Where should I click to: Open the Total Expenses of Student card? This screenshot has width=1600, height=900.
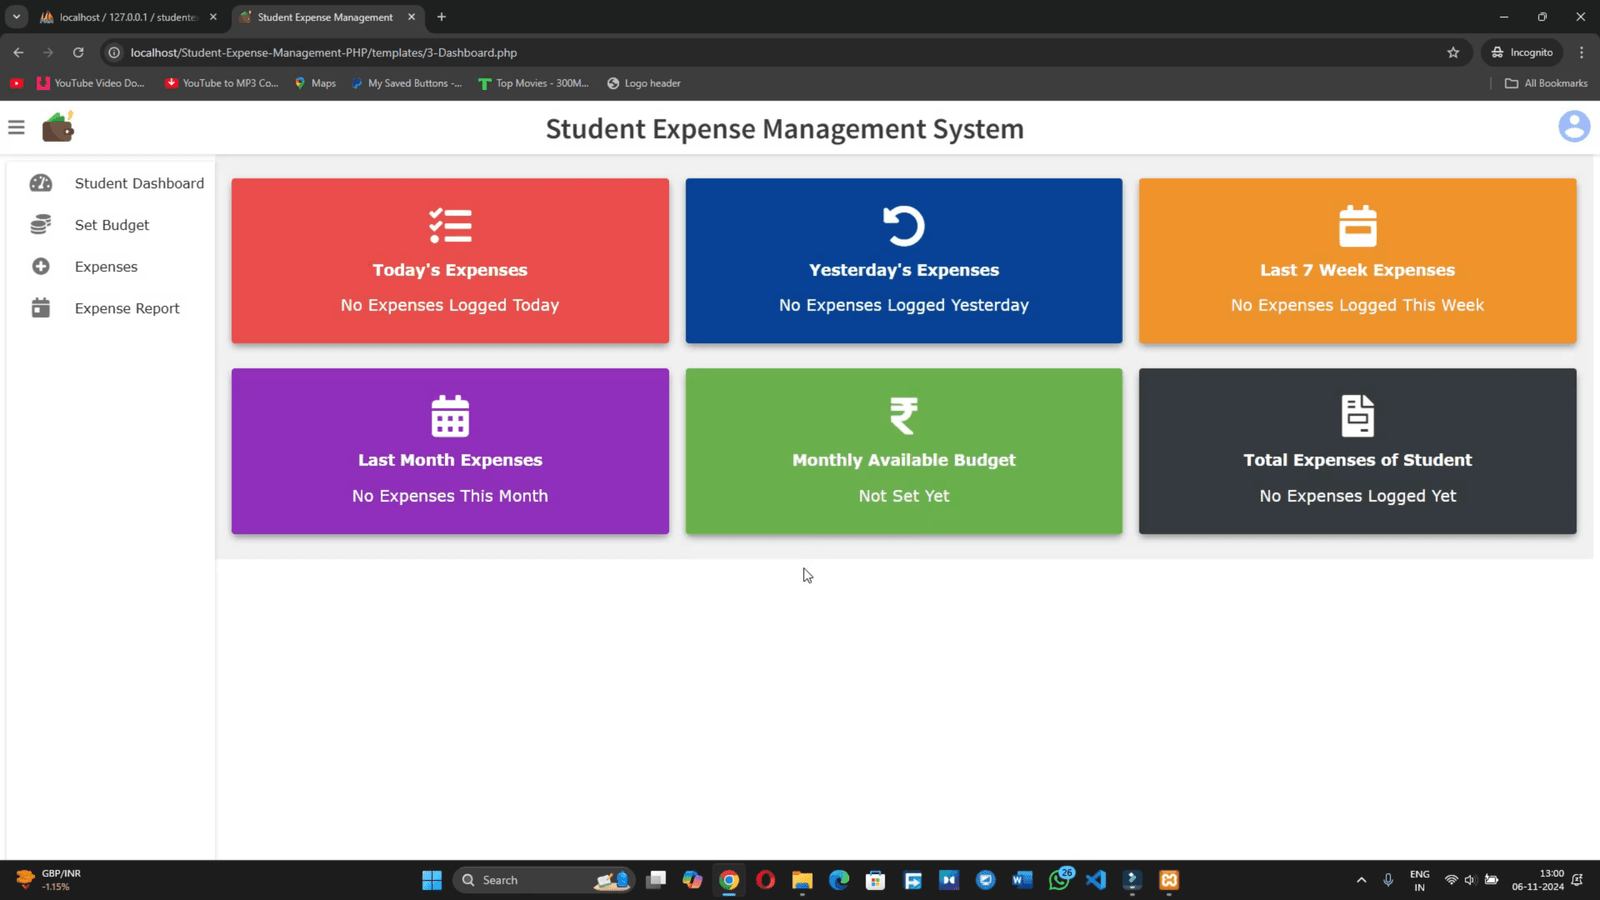pyautogui.click(x=1357, y=451)
